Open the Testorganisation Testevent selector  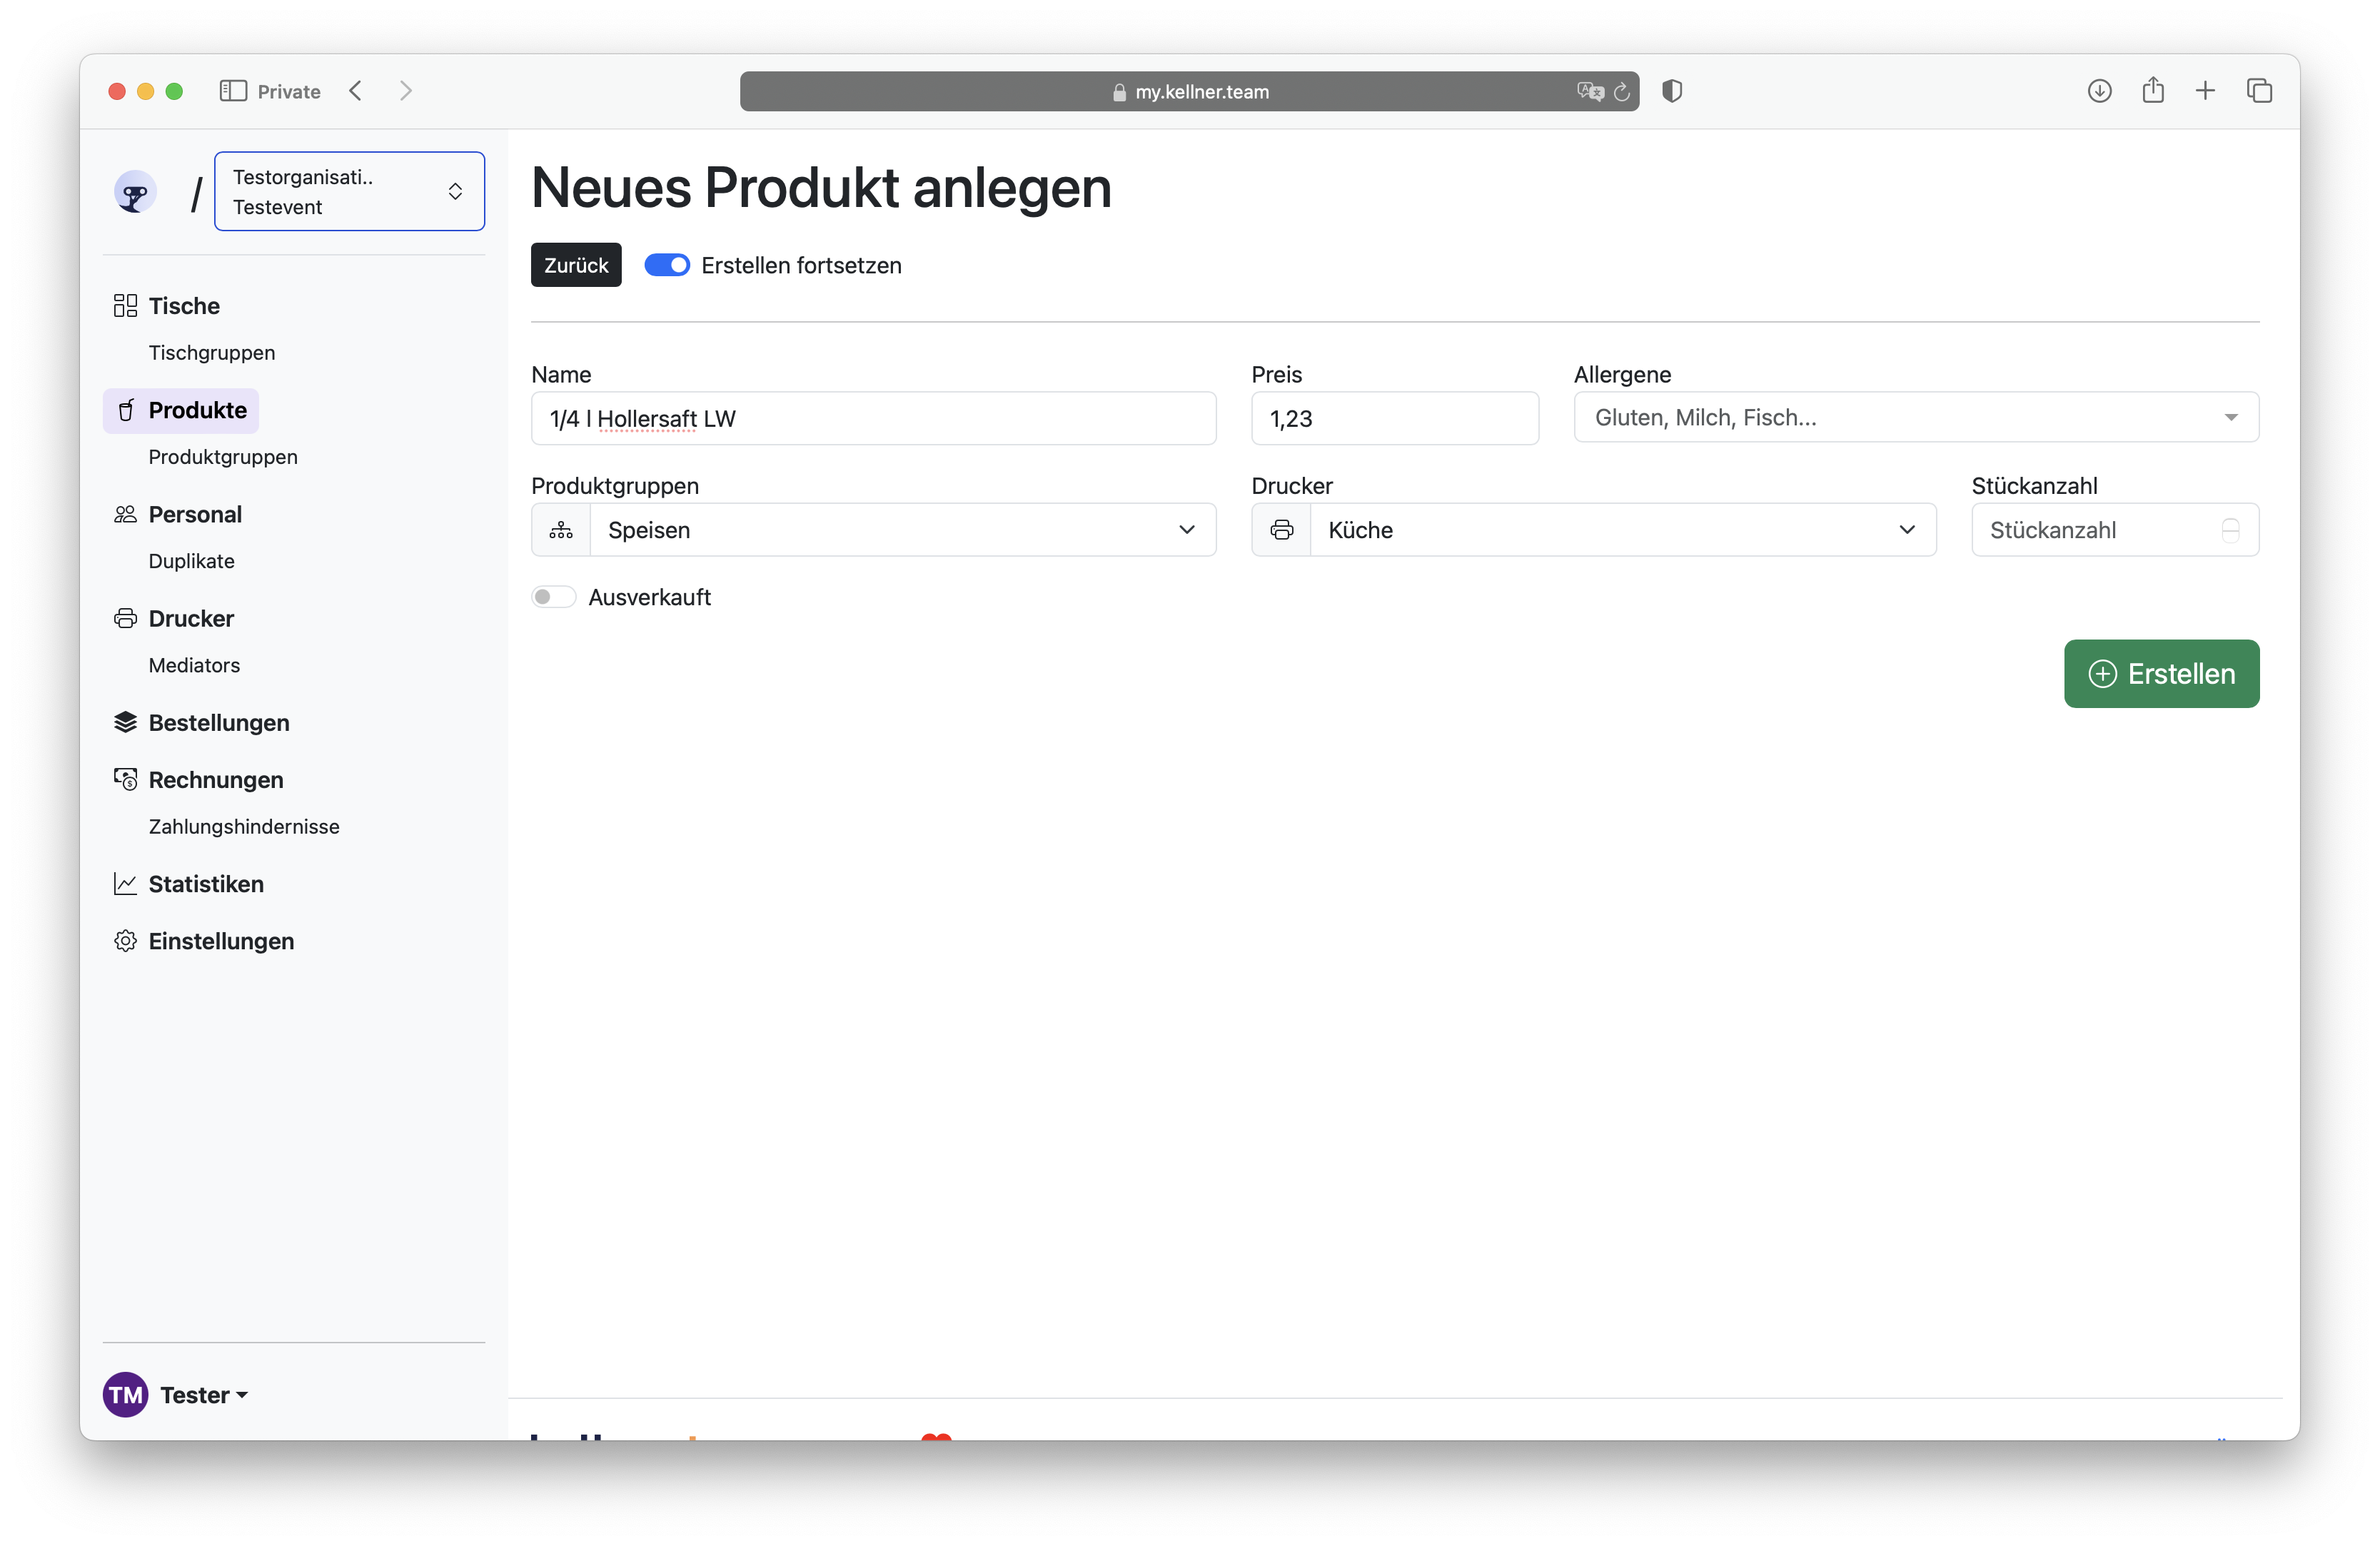349,191
